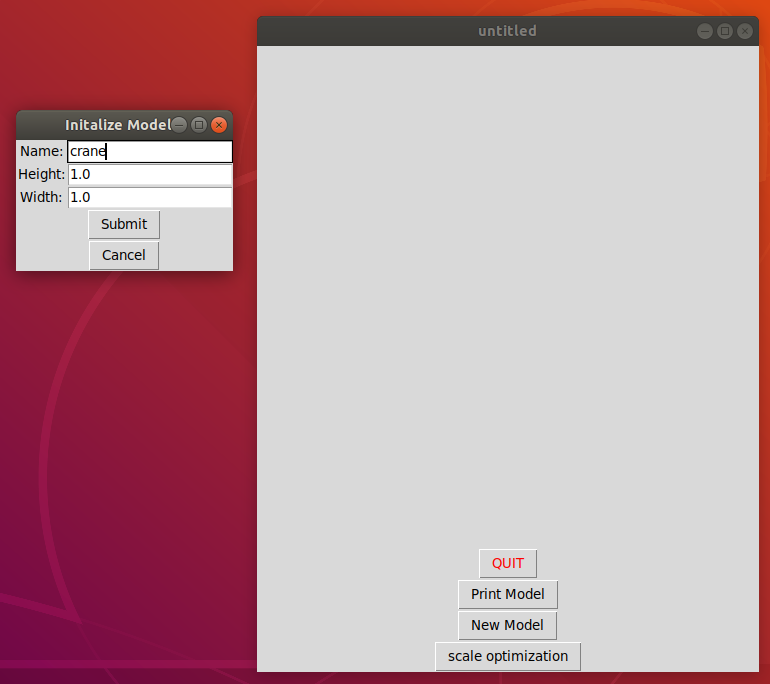Click the red QUIT button
Screen dimensions: 770x684
508,563
